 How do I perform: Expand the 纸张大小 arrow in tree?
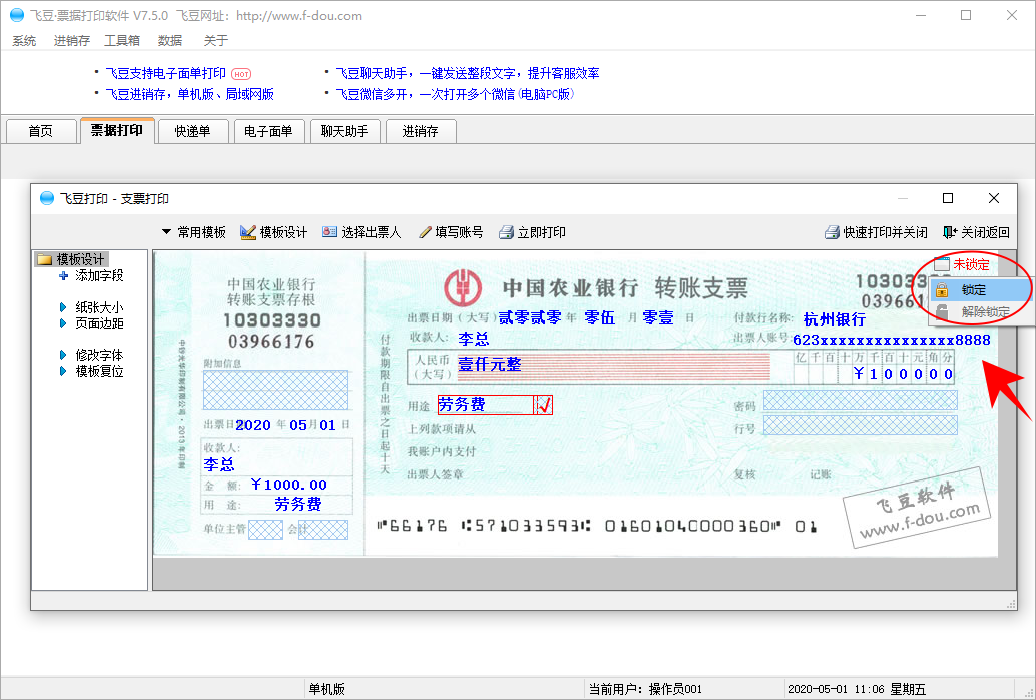pyautogui.click(x=63, y=307)
